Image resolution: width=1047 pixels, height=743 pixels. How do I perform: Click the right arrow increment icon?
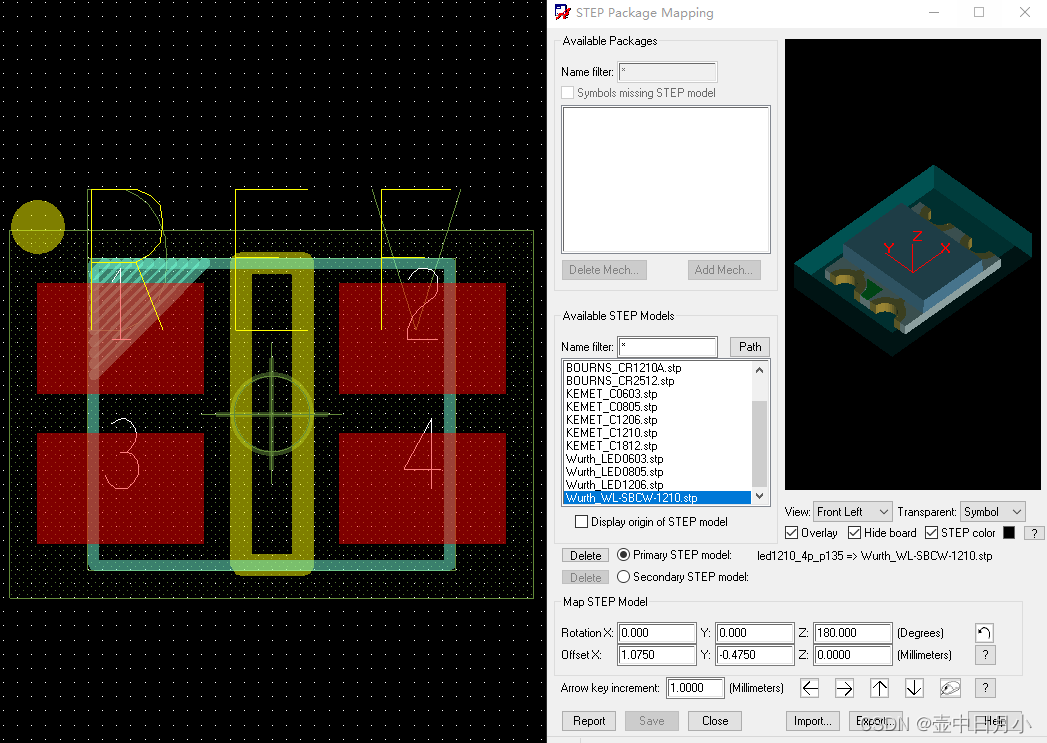coord(845,688)
